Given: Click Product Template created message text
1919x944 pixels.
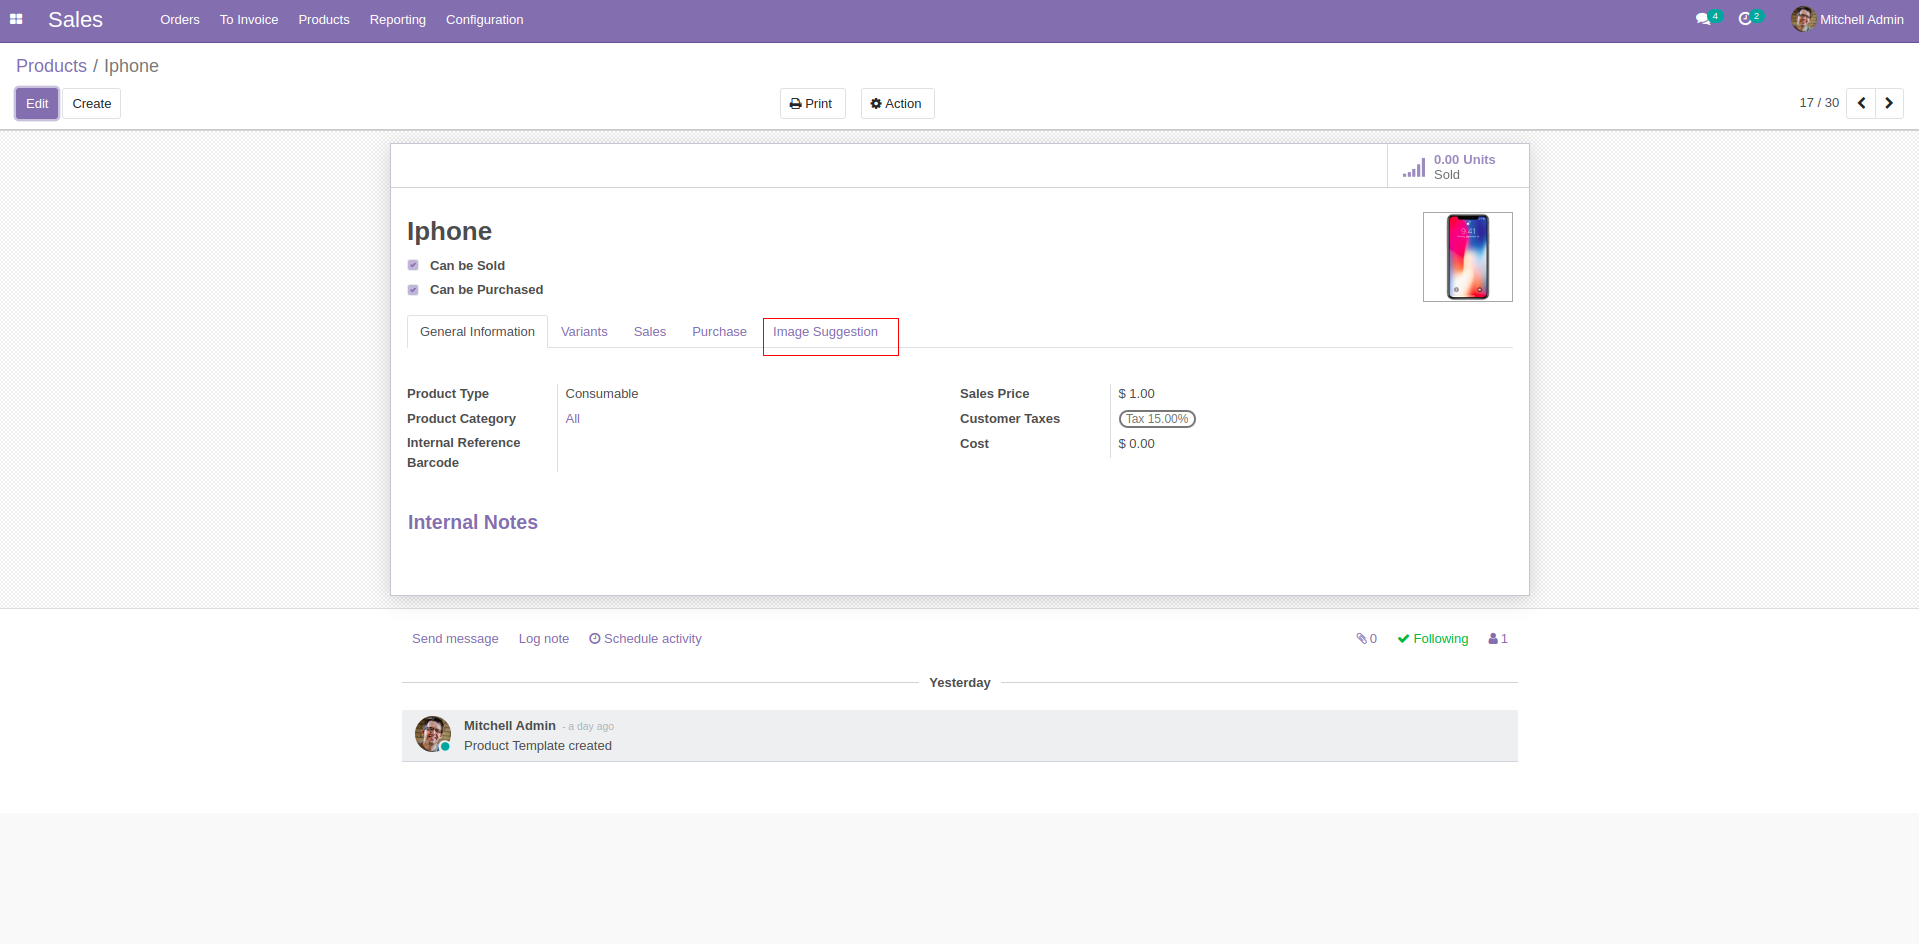Looking at the screenshot, I should click(538, 746).
